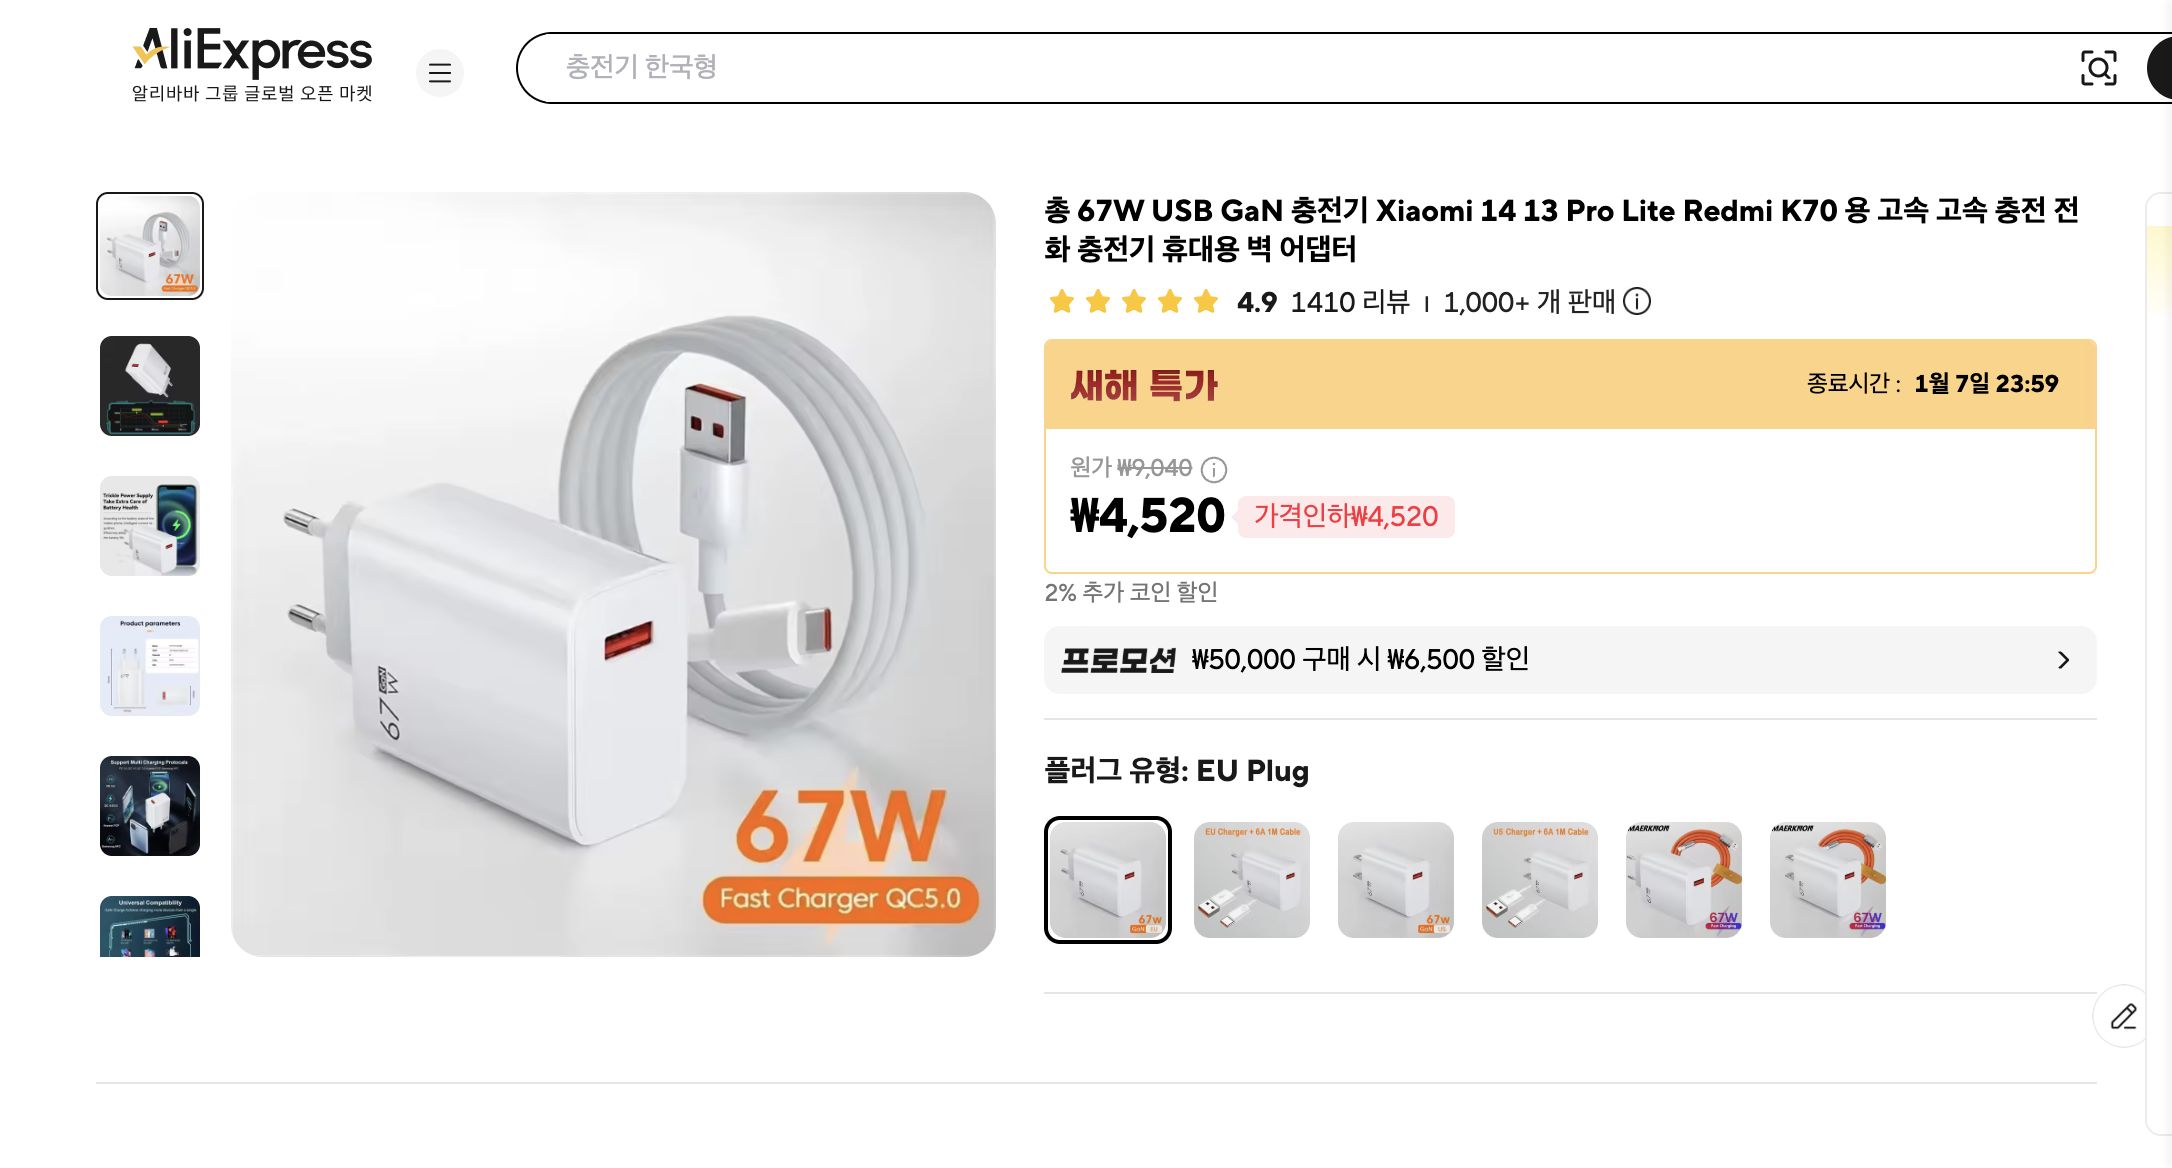Click the camera image search icon
This screenshot has height=1168, width=2172.
coord(2100,68)
